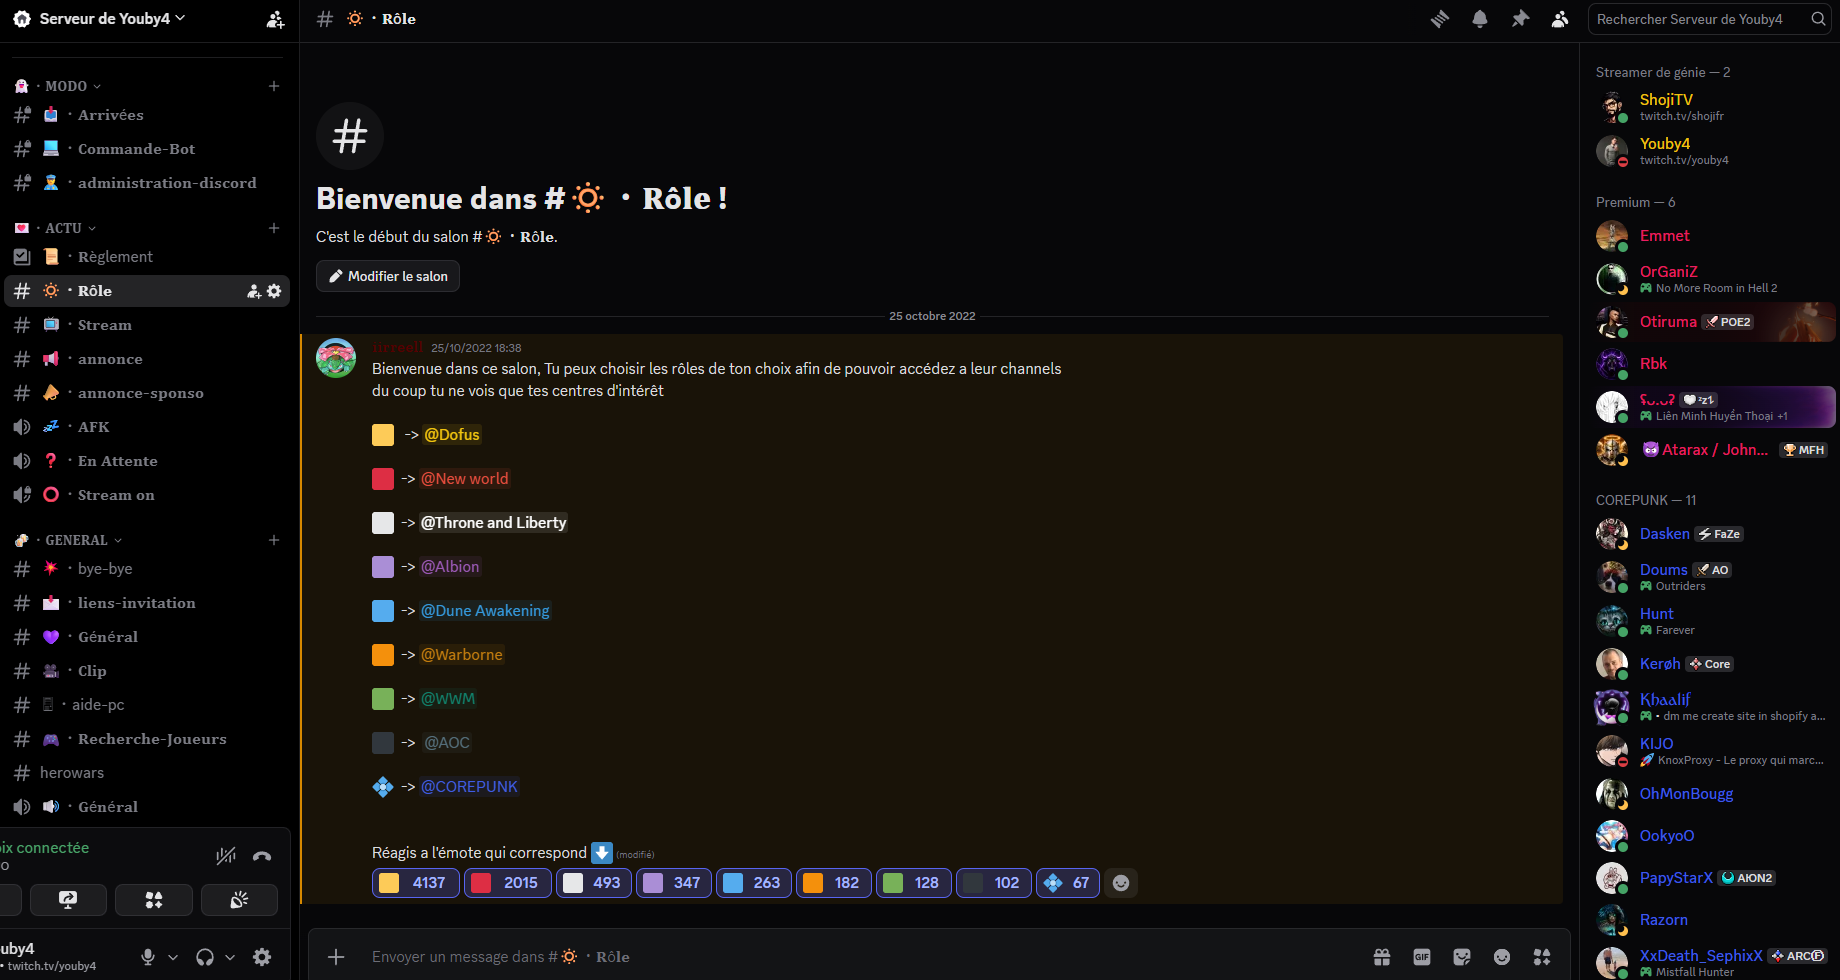Click the @Throne and Liberty role mention

pyautogui.click(x=493, y=523)
